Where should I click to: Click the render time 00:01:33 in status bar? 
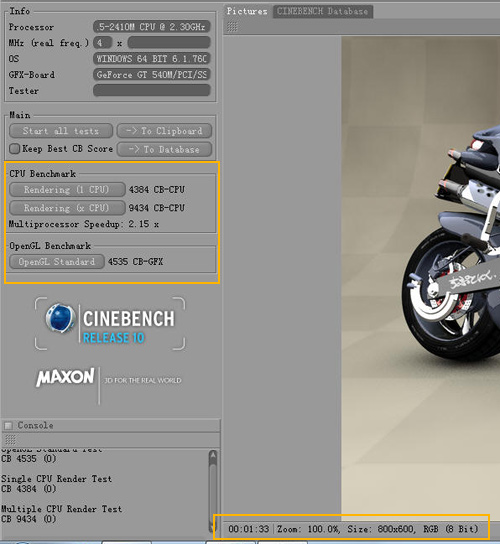coord(249,529)
